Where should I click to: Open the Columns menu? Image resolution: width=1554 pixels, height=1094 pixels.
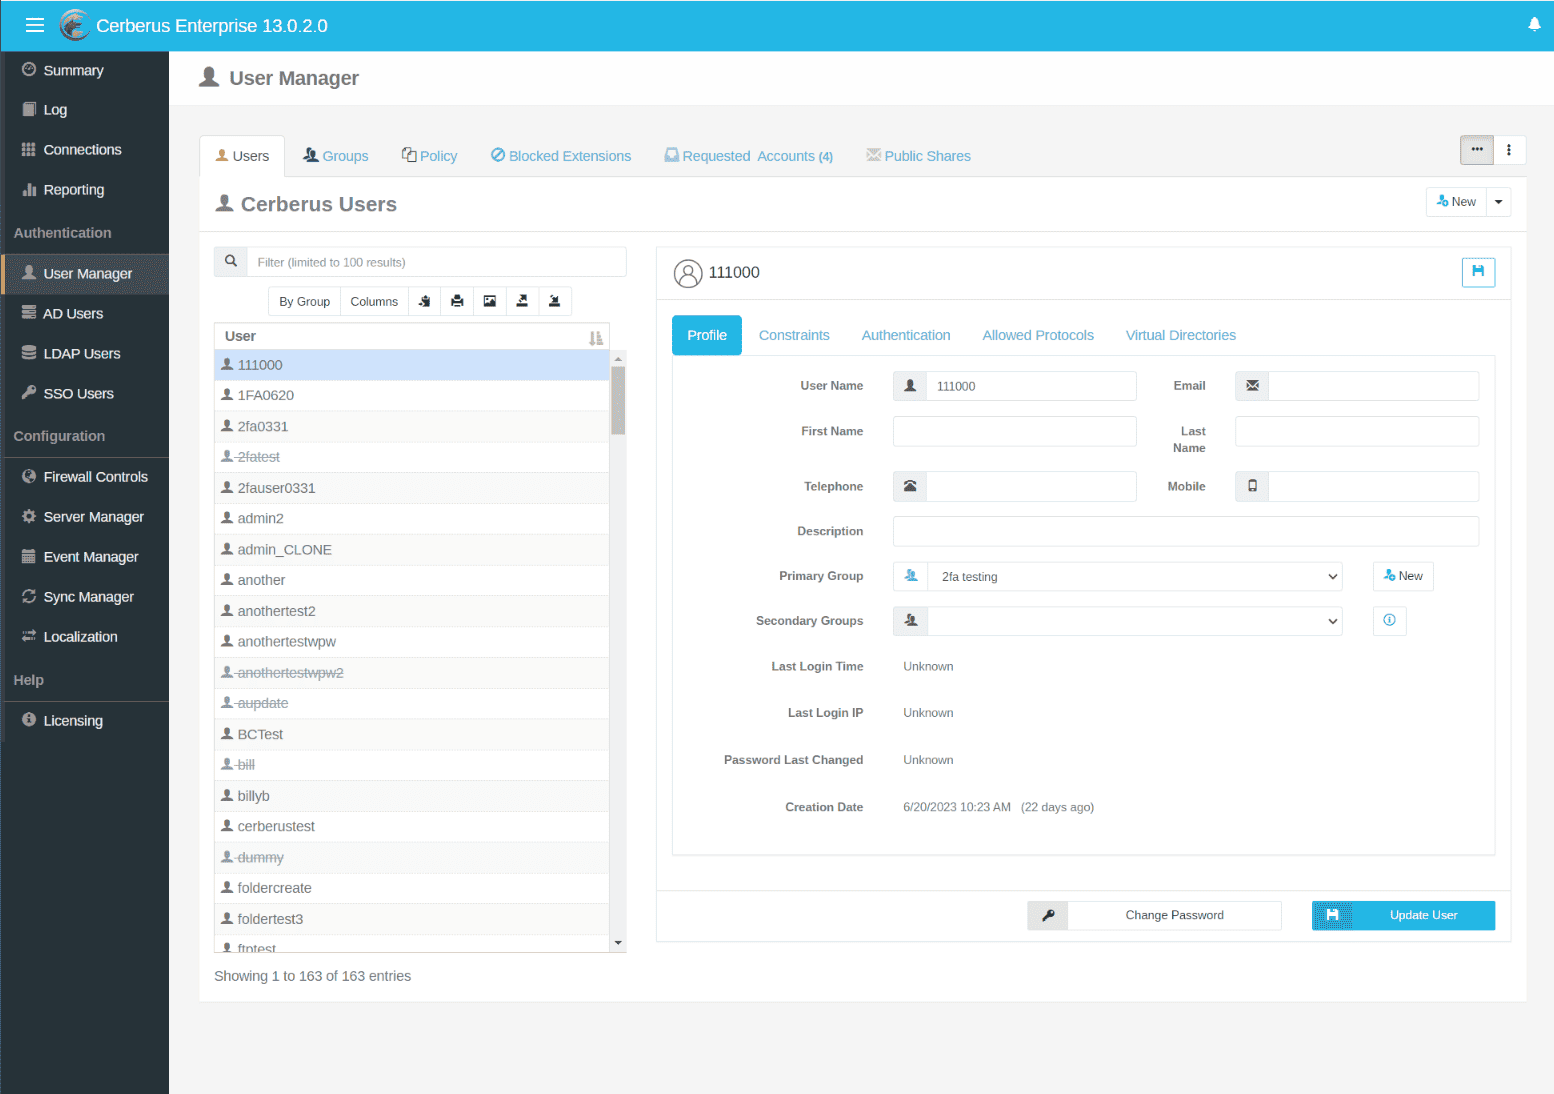(374, 301)
